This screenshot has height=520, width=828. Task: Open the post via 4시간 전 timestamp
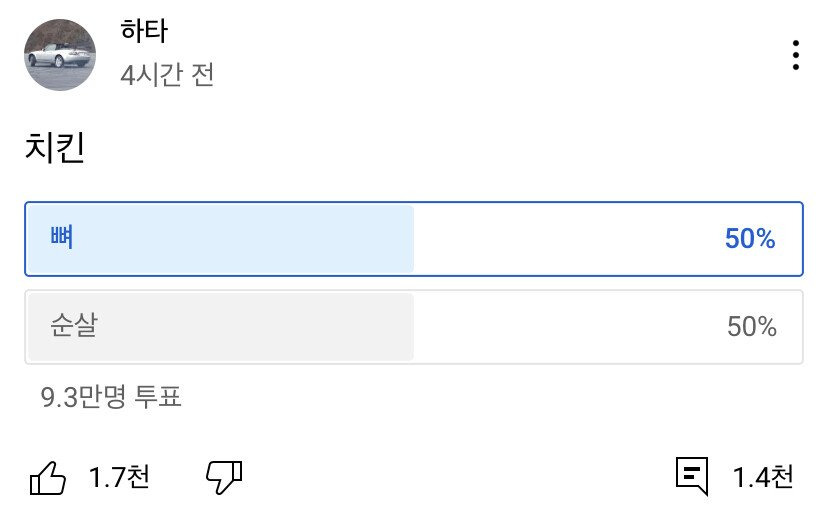pos(167,75)
